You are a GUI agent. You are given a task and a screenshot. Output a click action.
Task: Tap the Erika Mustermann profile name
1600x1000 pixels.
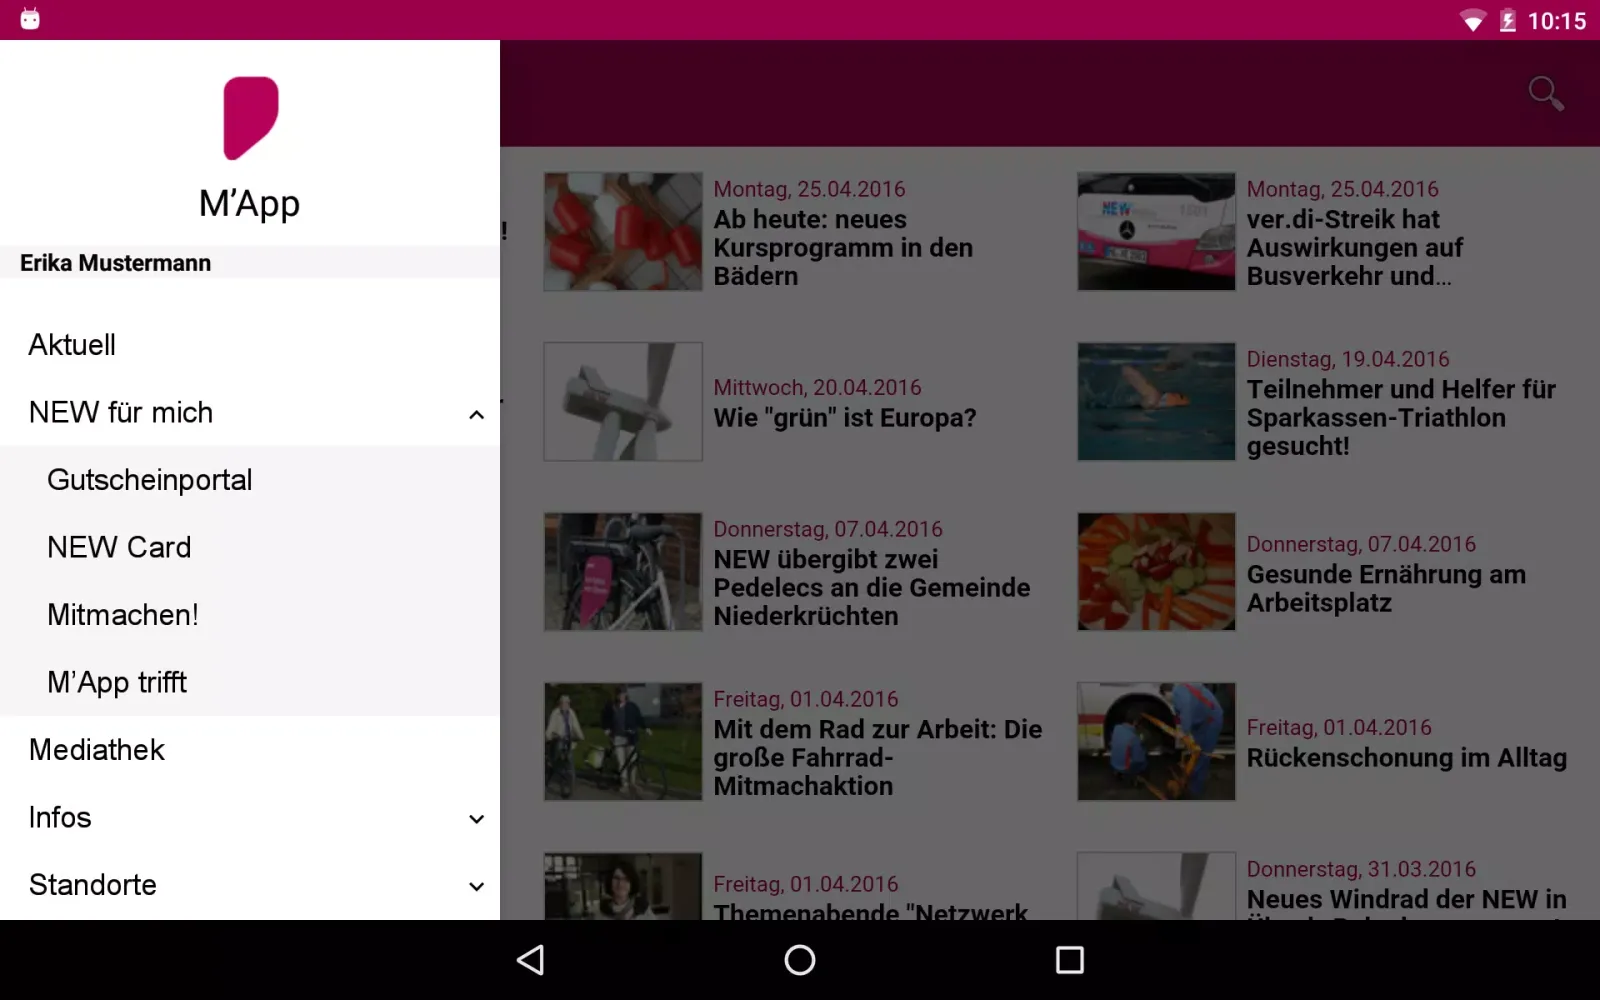click(114, 262)
